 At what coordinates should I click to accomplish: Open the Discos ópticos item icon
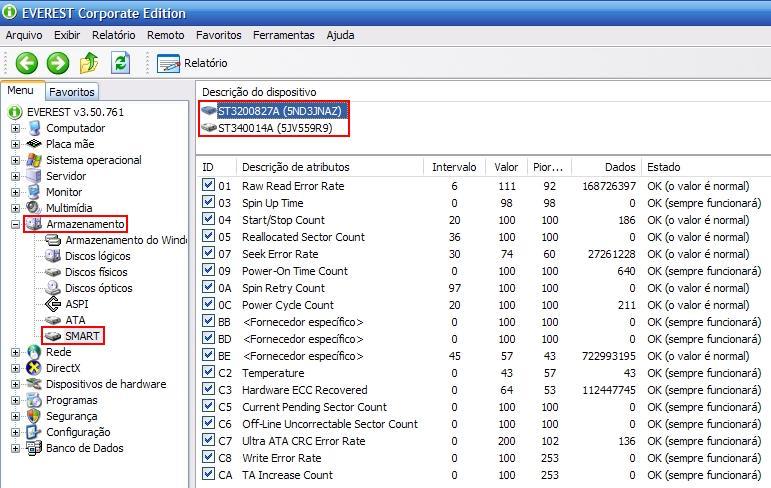tap(53, 288)
